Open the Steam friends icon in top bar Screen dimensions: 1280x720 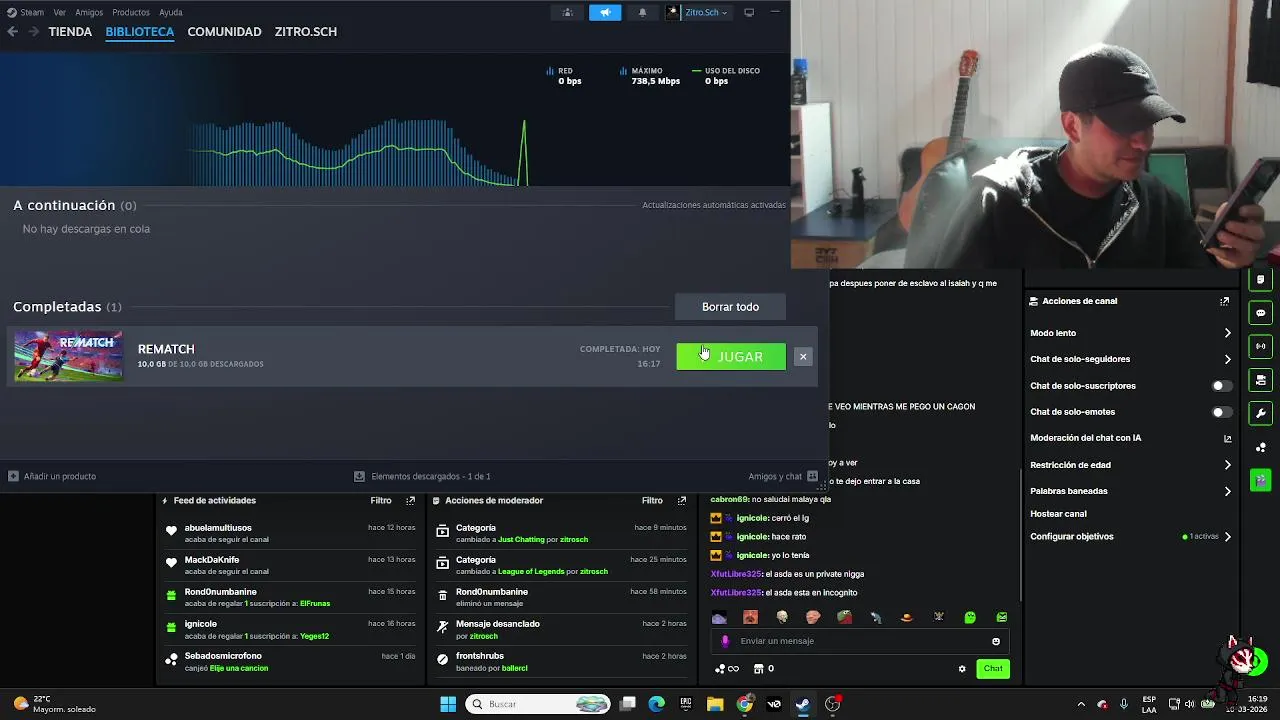[567, 12]
